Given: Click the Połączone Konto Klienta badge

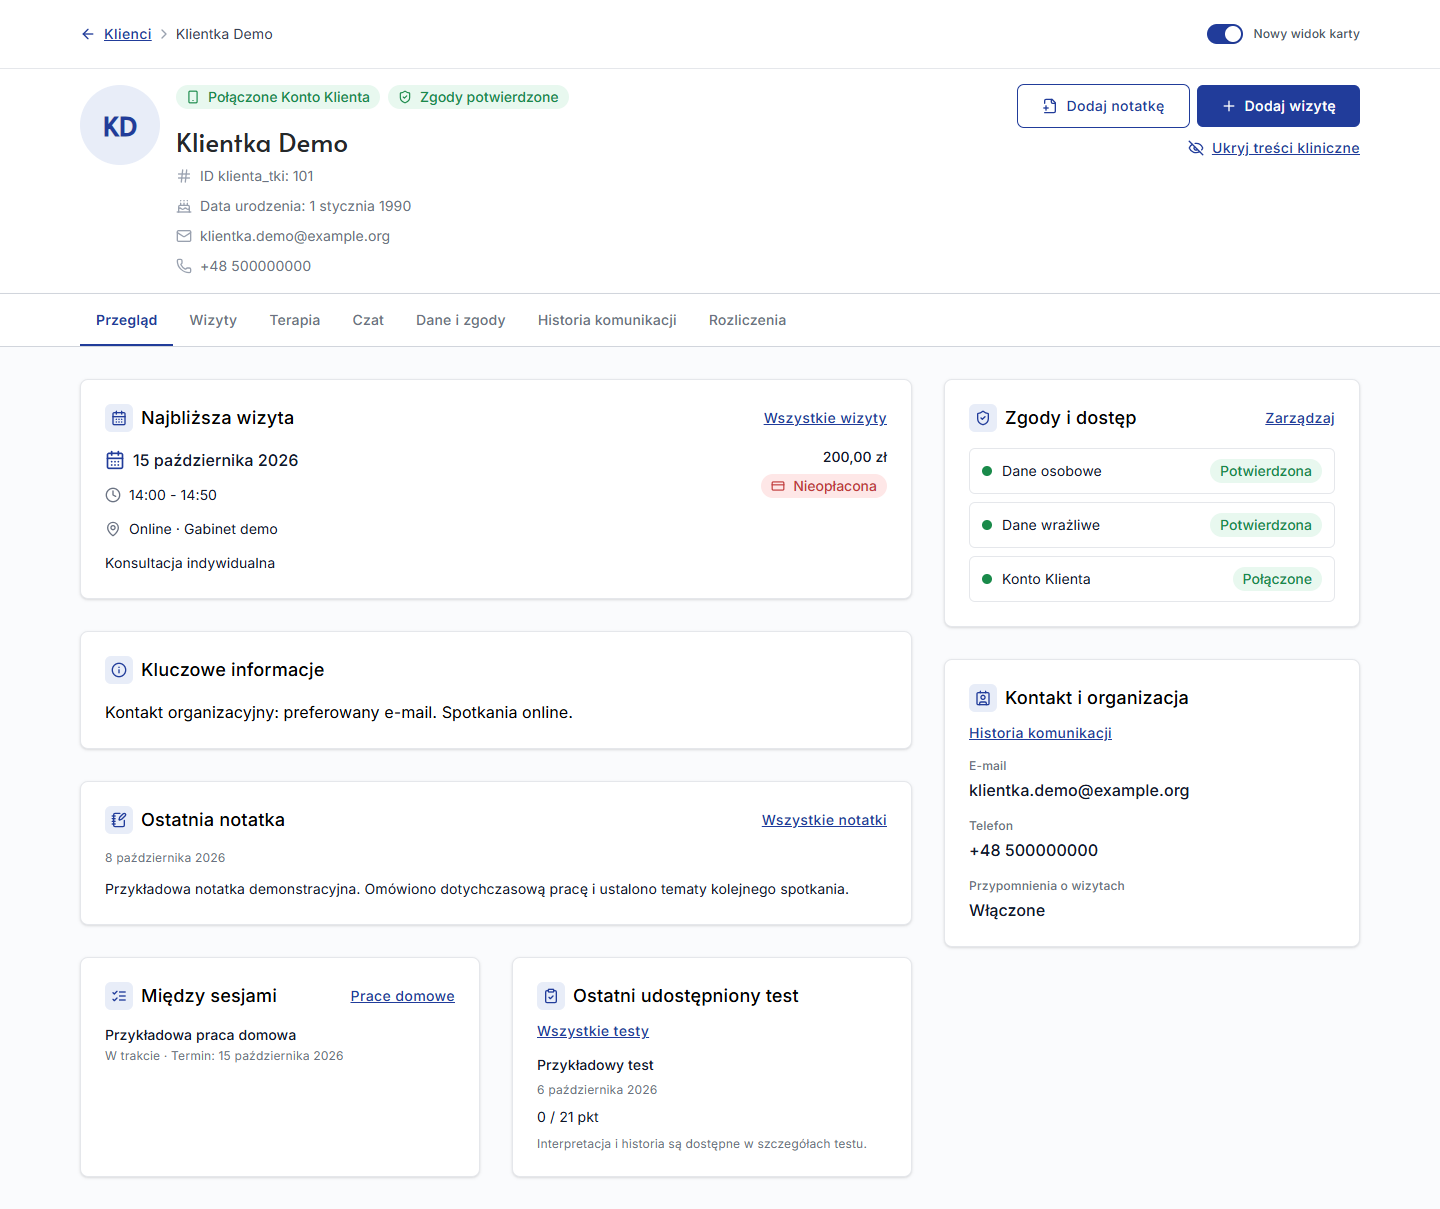Looking at the screenshot, I should tap(278, 97).
